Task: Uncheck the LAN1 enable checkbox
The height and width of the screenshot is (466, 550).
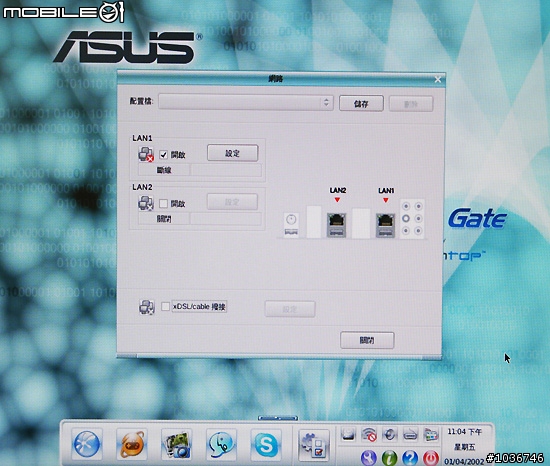Action: (x=163, y=155)
